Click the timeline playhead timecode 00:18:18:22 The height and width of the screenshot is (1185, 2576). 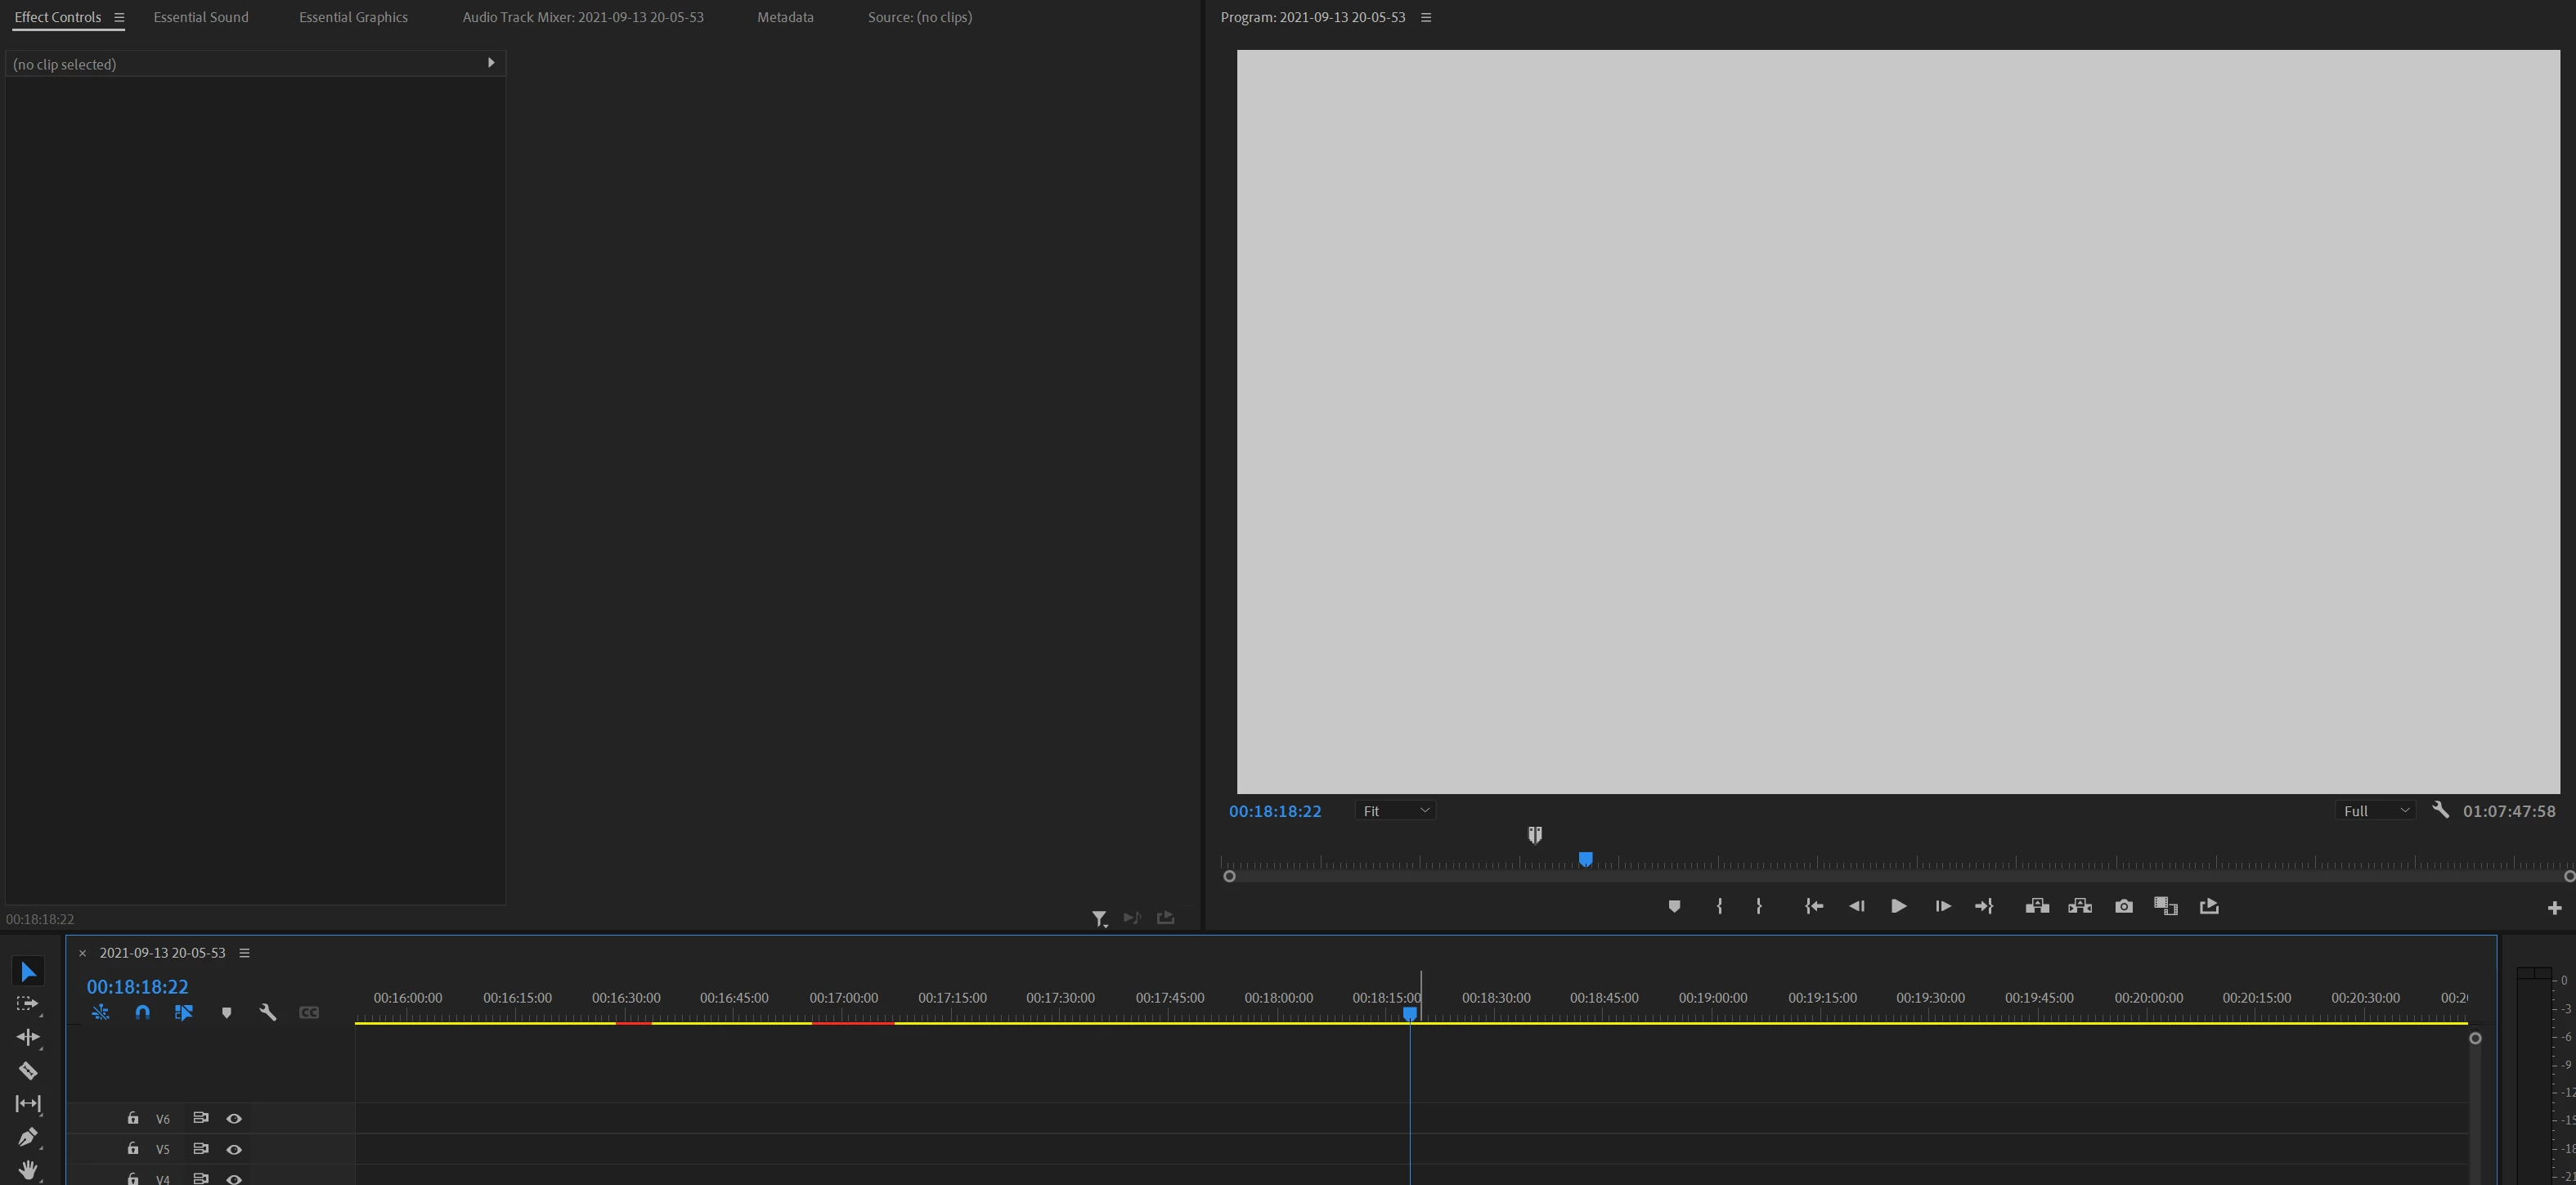tap(137, 986)
